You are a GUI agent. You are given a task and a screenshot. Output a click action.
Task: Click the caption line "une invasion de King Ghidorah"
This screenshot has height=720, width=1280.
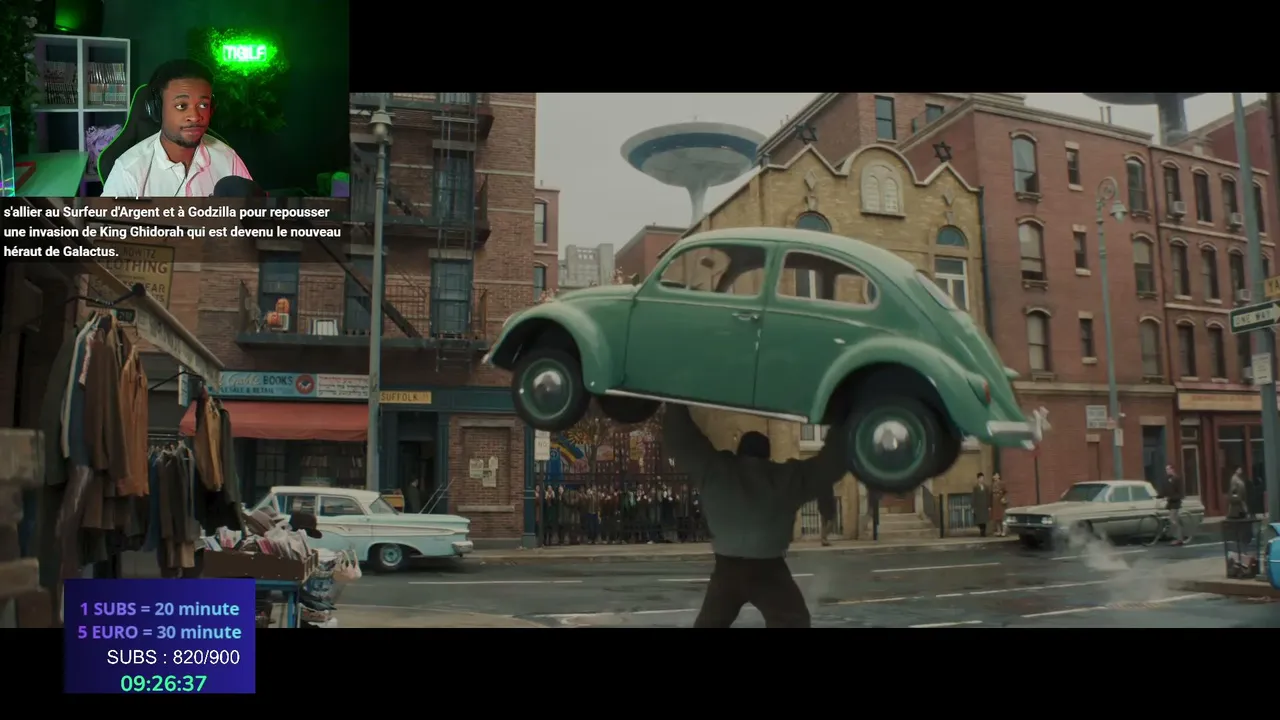(x=172, y=232)
